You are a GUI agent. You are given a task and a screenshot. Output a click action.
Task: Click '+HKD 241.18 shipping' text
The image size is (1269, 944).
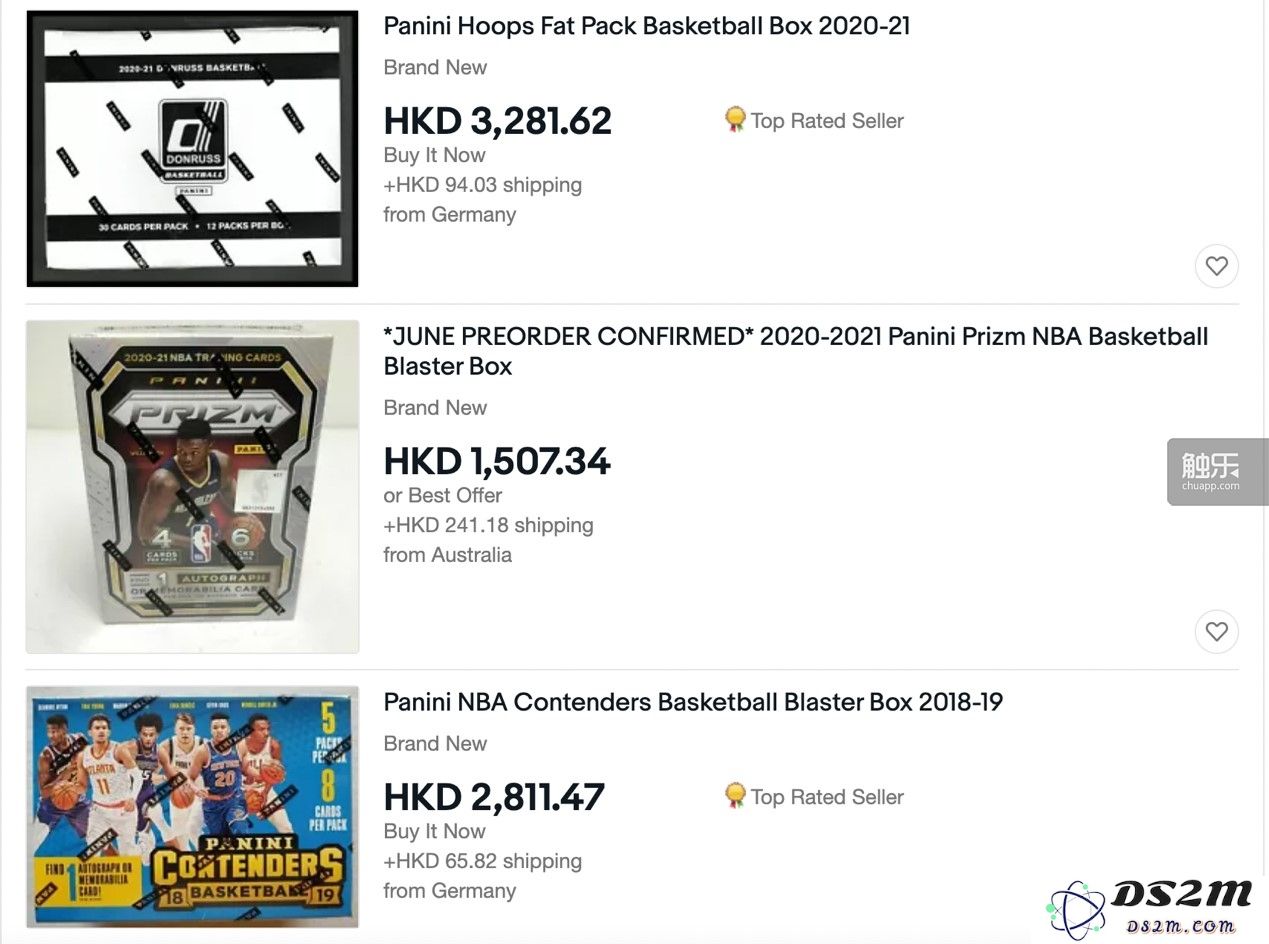[x=488, y=525]
